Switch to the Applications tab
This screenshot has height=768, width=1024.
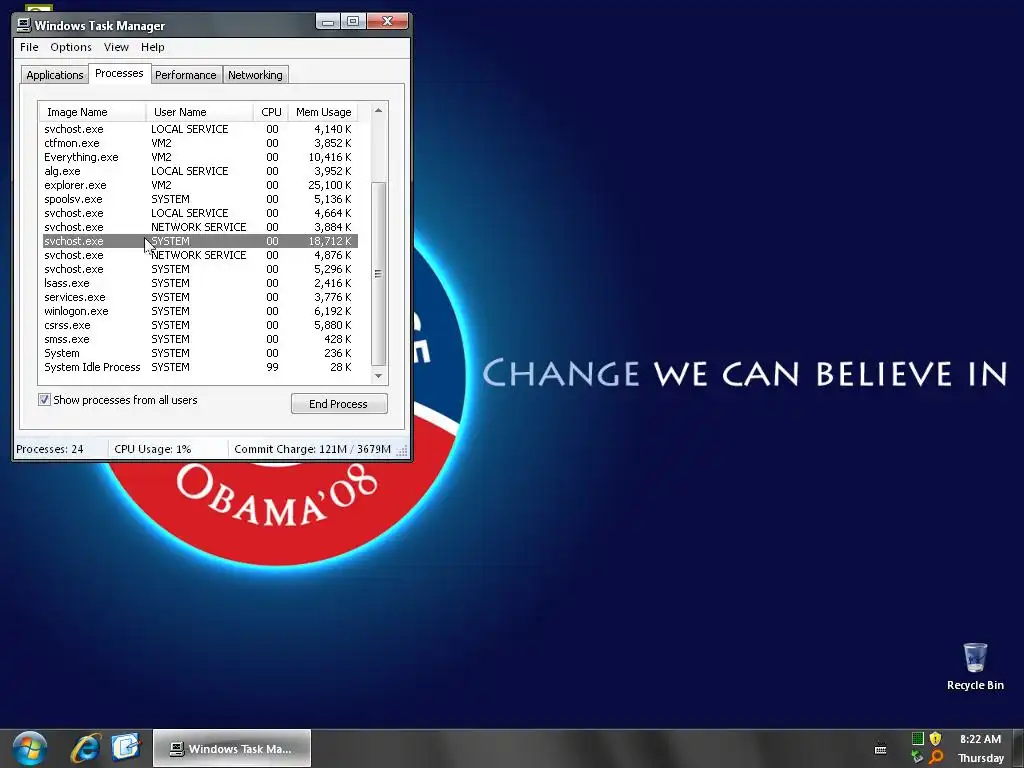(55, 75)
